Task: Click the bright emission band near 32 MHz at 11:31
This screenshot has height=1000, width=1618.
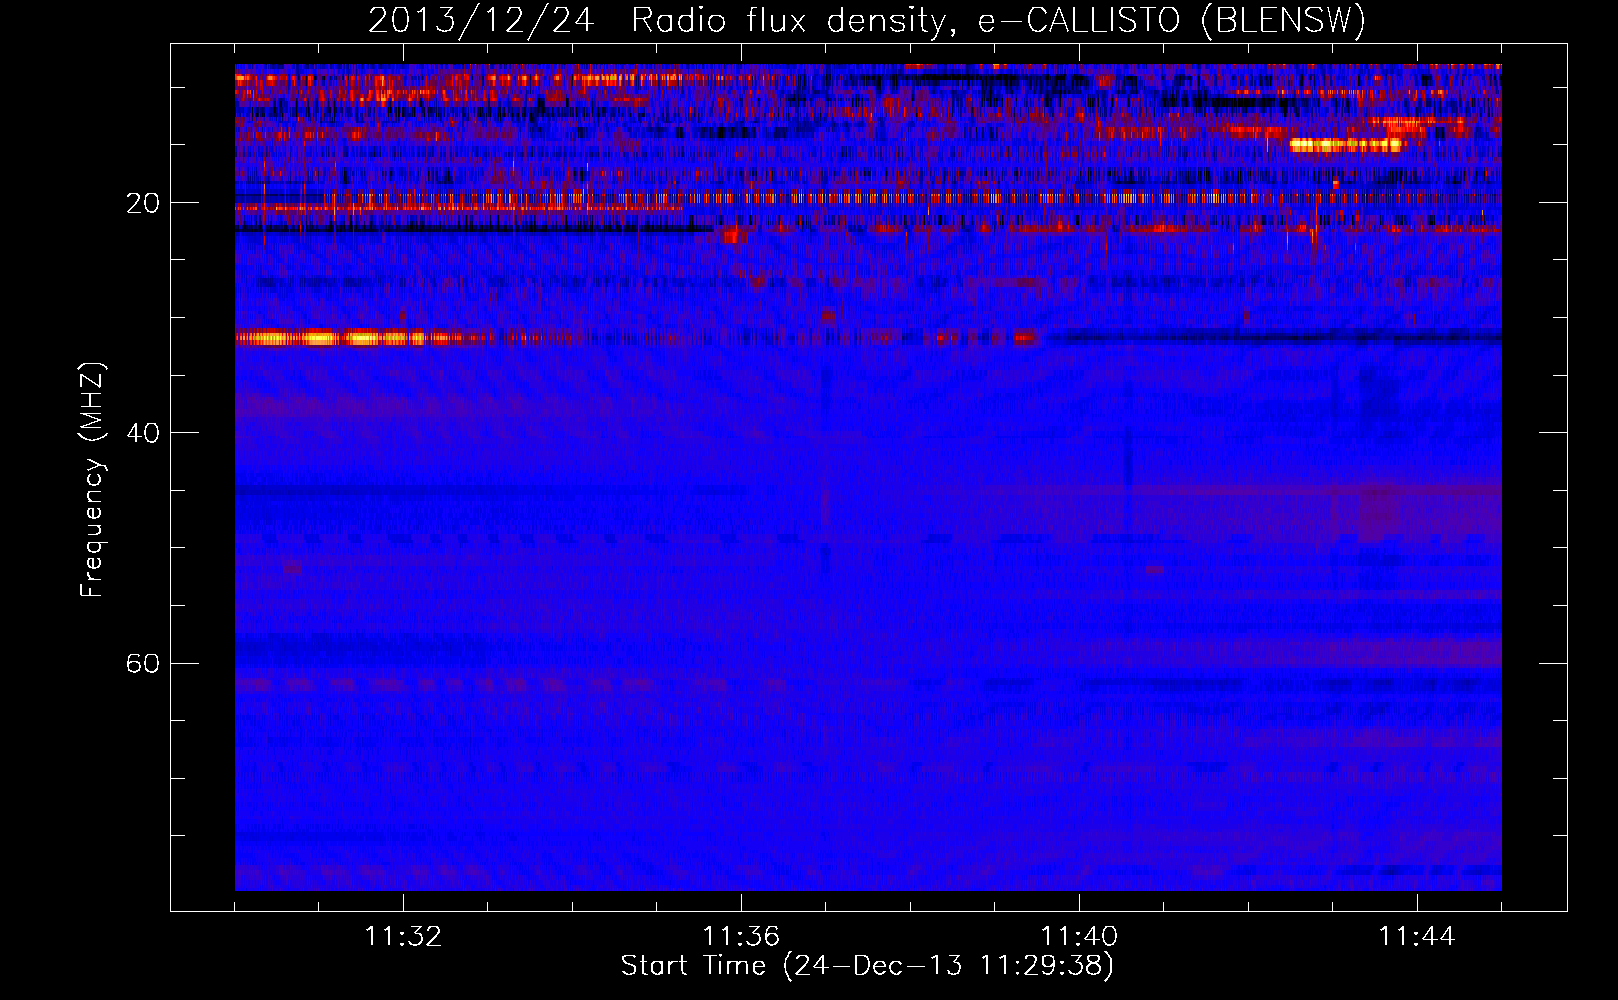Action: 330,338
